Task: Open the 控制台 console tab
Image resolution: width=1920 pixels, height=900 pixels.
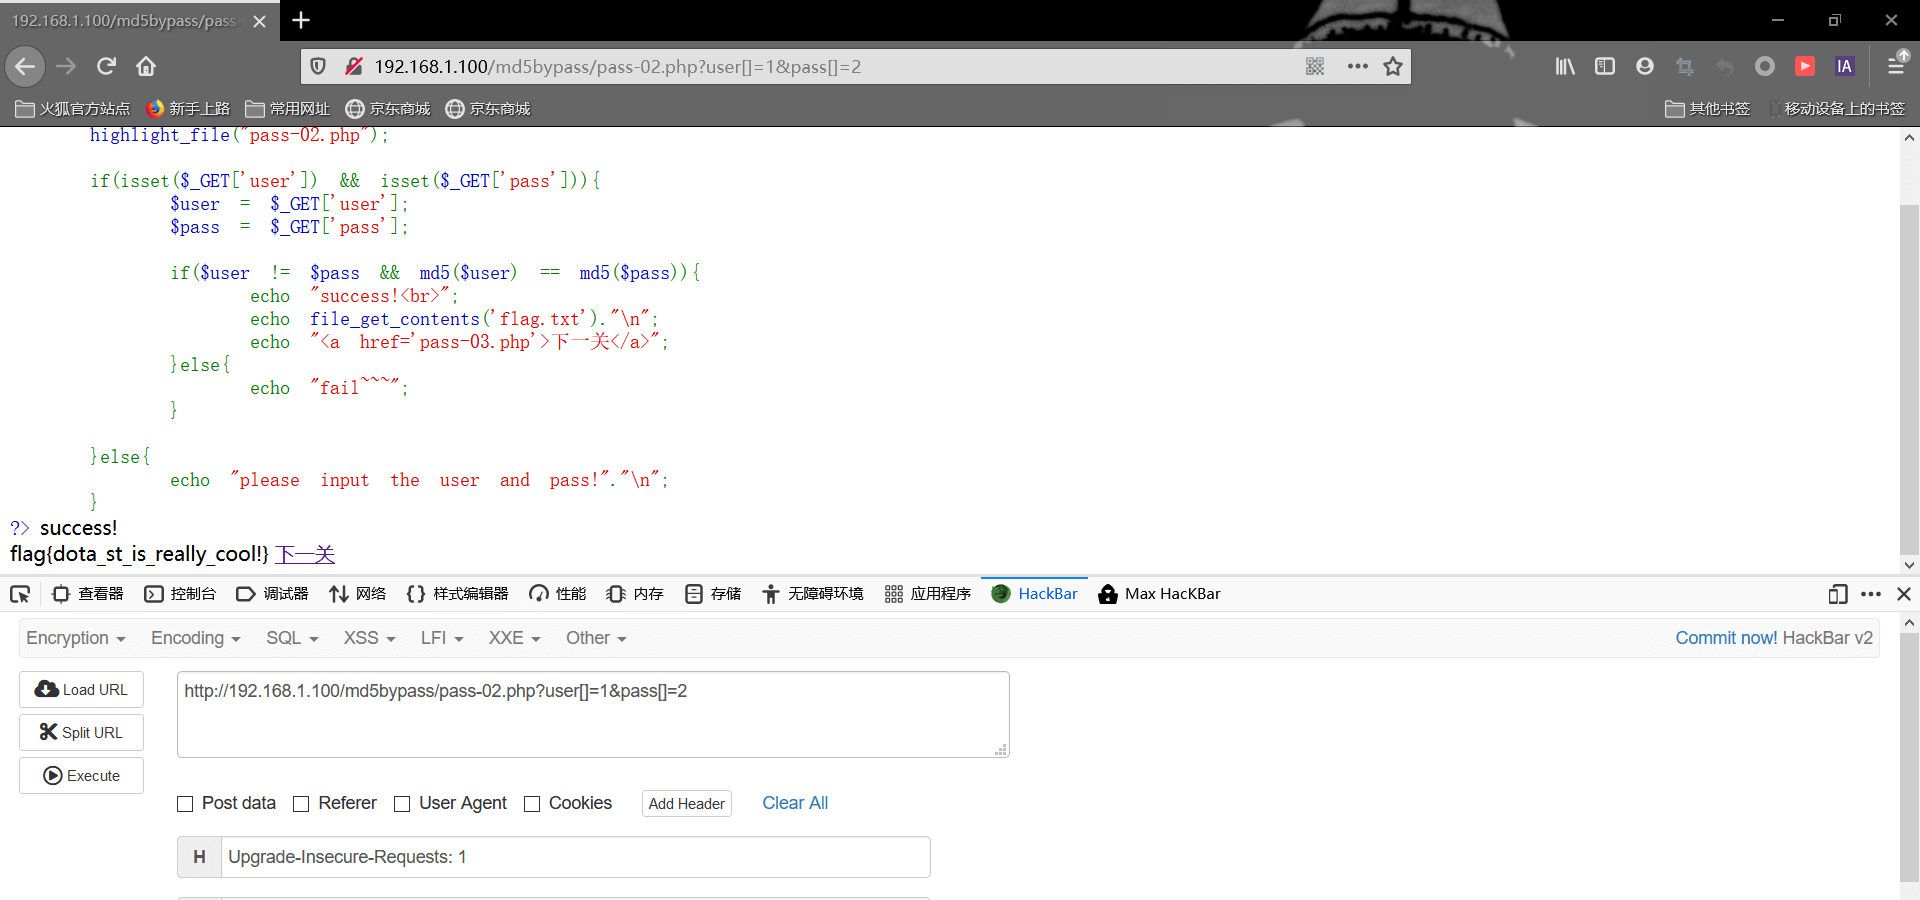Action: [x=180, y=594]
